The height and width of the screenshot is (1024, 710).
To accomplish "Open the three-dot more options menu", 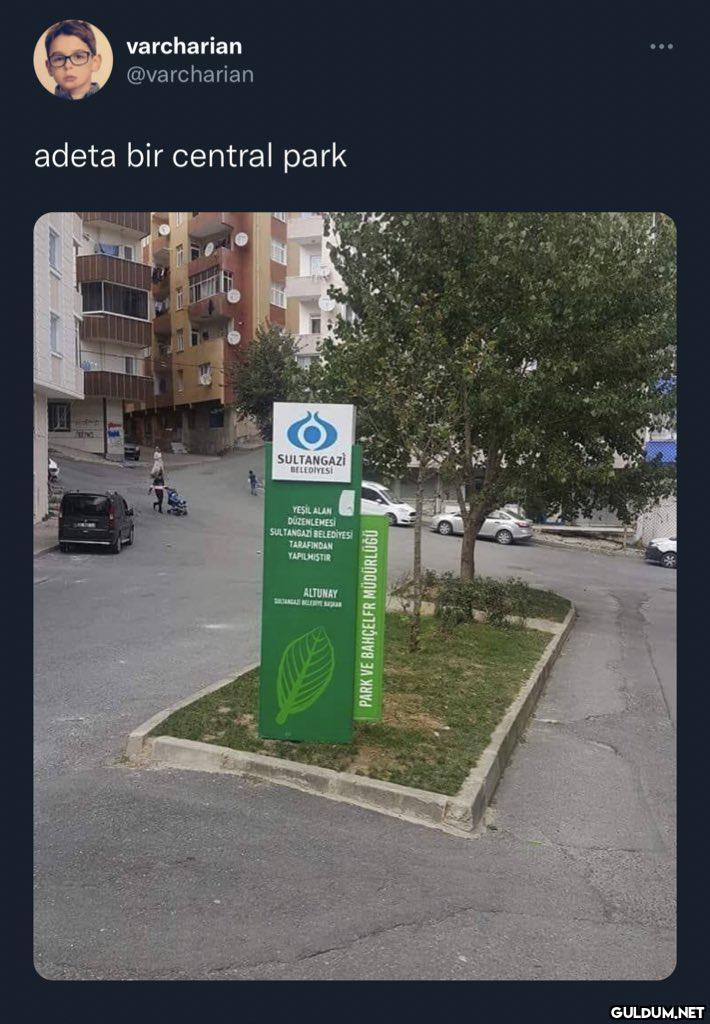I will (x=661, y=46).
